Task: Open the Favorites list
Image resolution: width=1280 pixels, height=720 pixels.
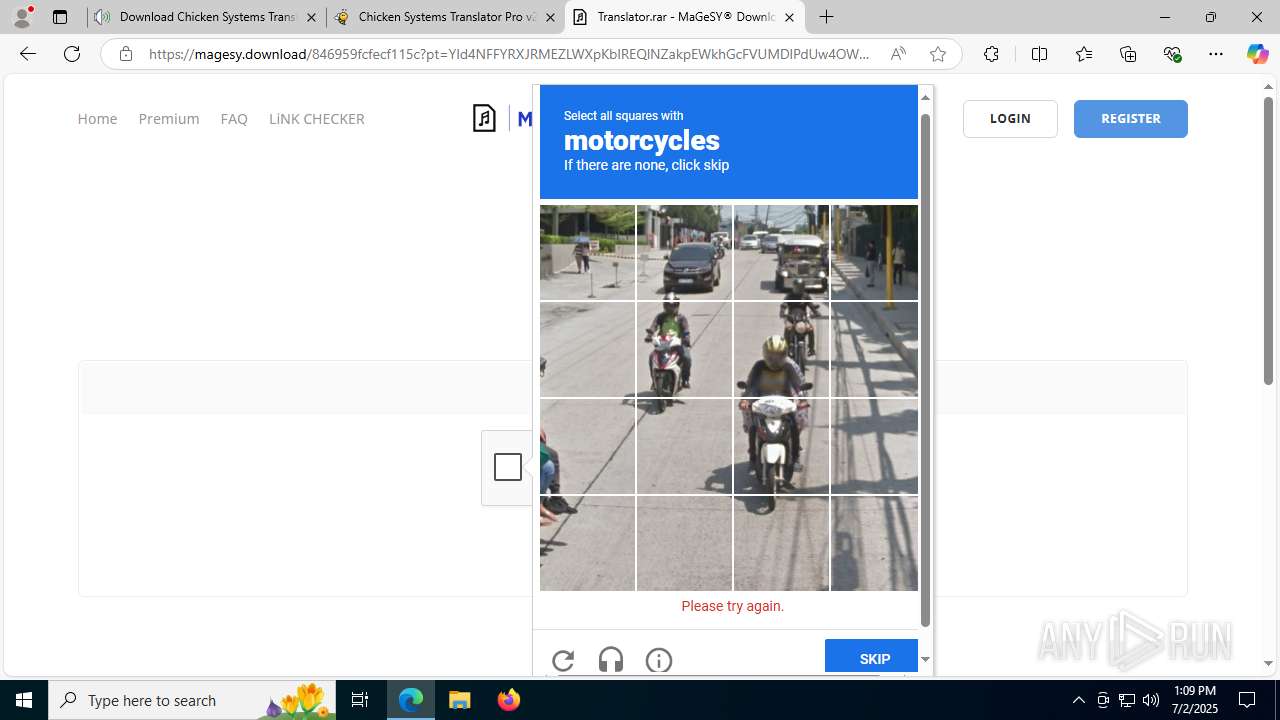Action: (1083, 54)
